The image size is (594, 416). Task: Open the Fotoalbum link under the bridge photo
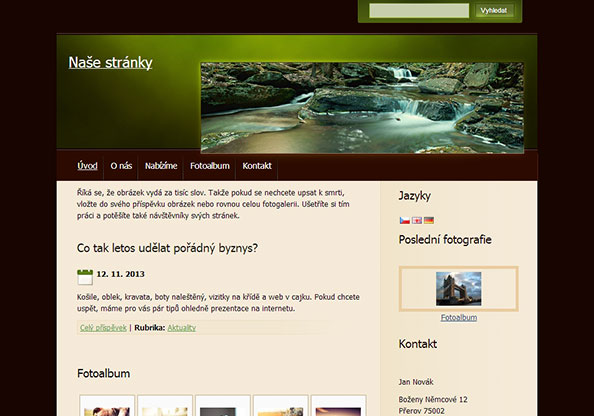coord(459,317)
